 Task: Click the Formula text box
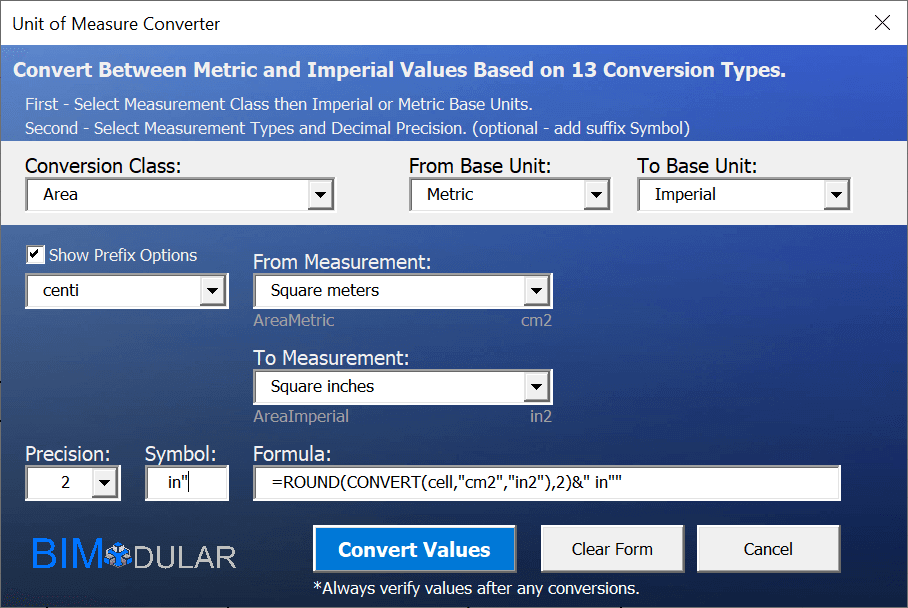pos(546,483)
